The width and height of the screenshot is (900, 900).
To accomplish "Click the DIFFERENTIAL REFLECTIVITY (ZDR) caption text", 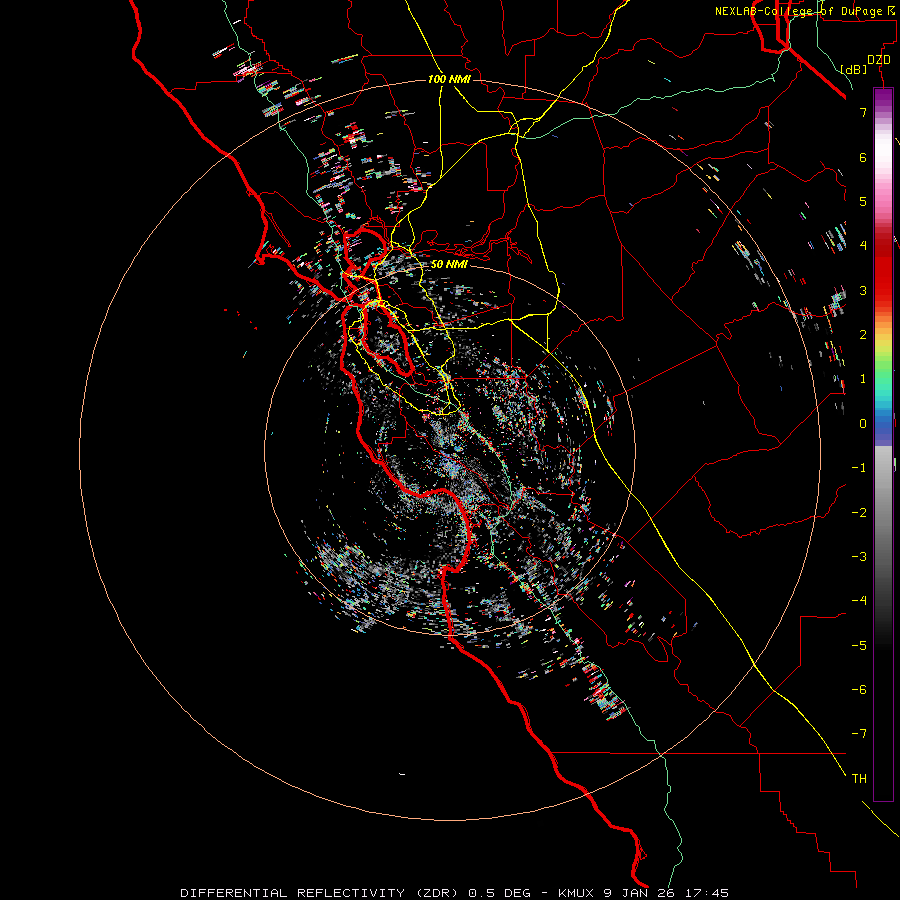I will click(319, 893).
